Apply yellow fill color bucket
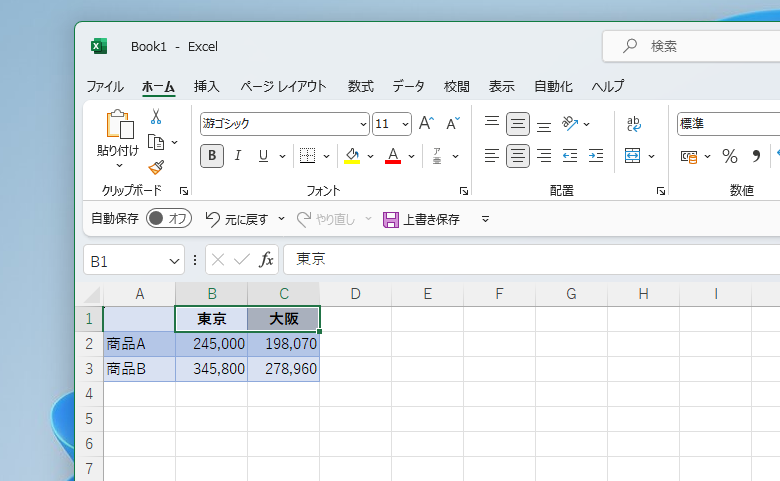The image size is (780, 481). tap(352, 156)
